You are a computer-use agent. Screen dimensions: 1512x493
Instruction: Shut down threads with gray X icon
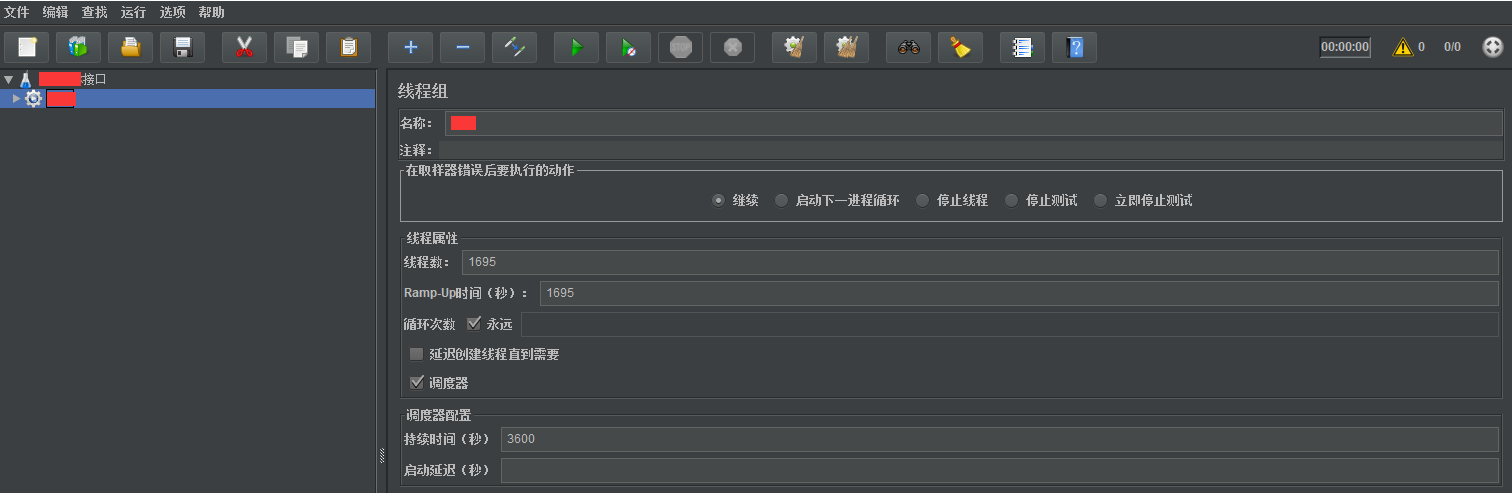[732, 47]
